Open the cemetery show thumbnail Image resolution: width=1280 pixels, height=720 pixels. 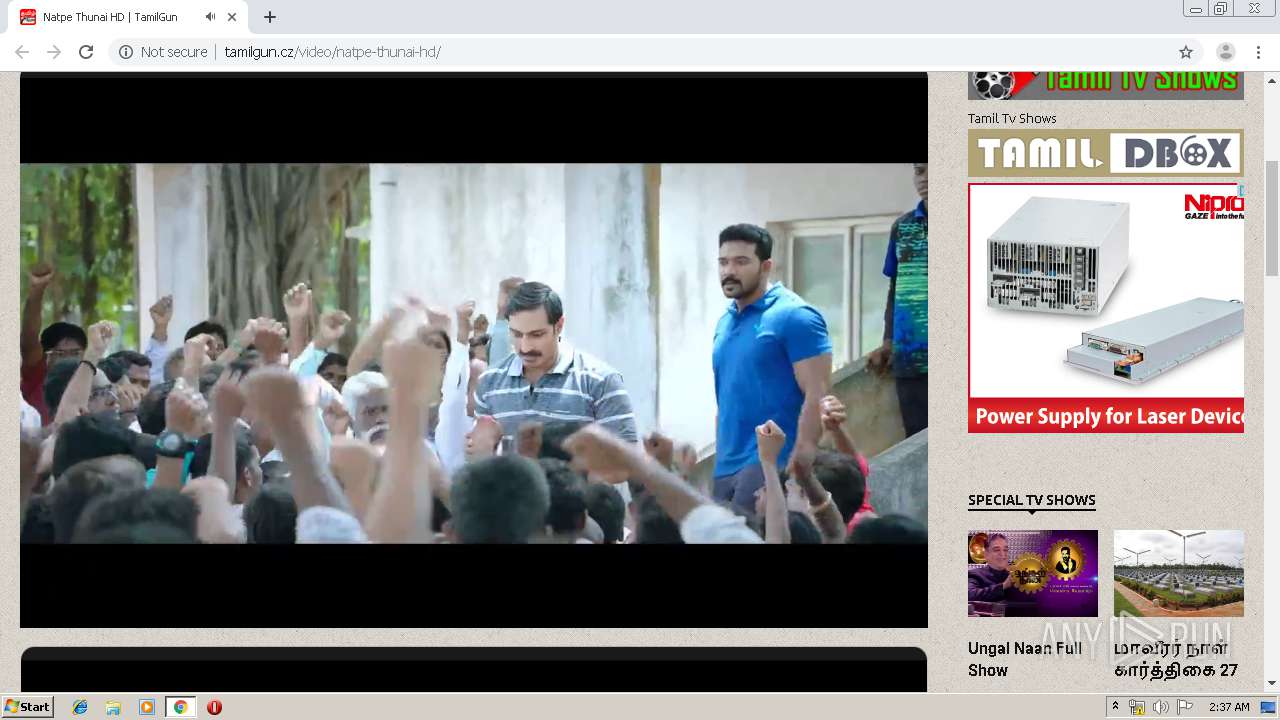click(x=1179, y=573)
